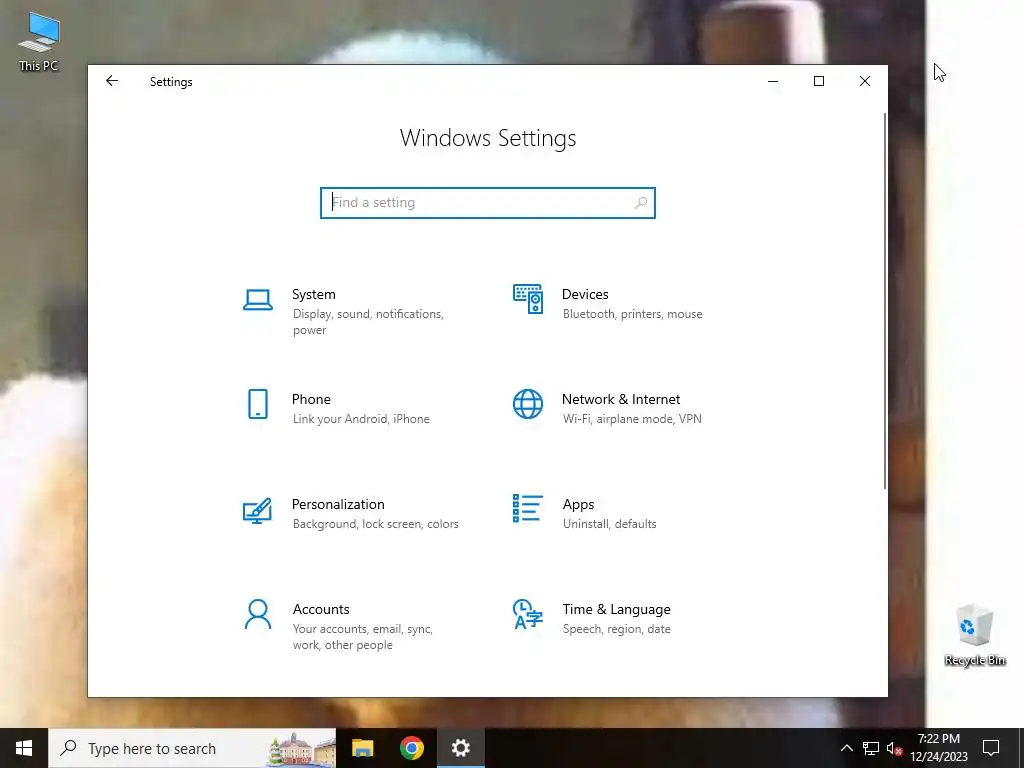Image resolution: width=1024 pixels, height=768 pixels.
Task: Click the Accounts category title
Action: 321,609
